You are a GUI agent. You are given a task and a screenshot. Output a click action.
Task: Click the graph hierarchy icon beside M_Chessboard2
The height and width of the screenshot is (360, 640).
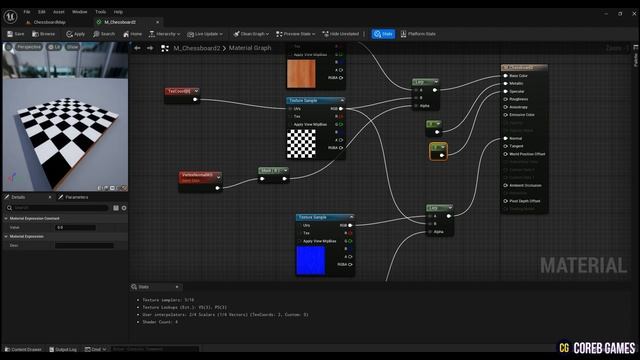pyautogui.click(x=165, y=49)
